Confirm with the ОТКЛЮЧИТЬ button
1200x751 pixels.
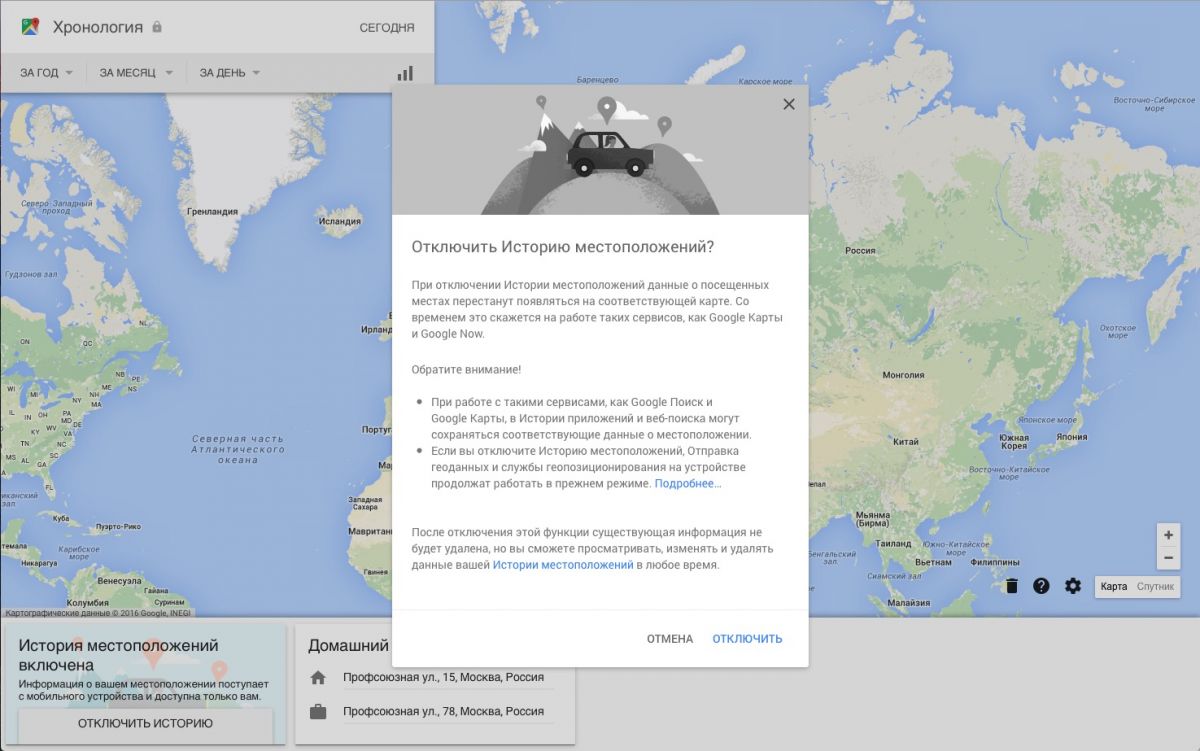point(747,639)
